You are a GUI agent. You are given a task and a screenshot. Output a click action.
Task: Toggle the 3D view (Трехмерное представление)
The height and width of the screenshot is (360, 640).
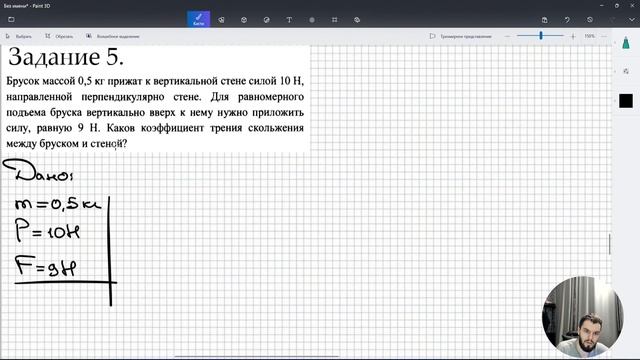460,36
